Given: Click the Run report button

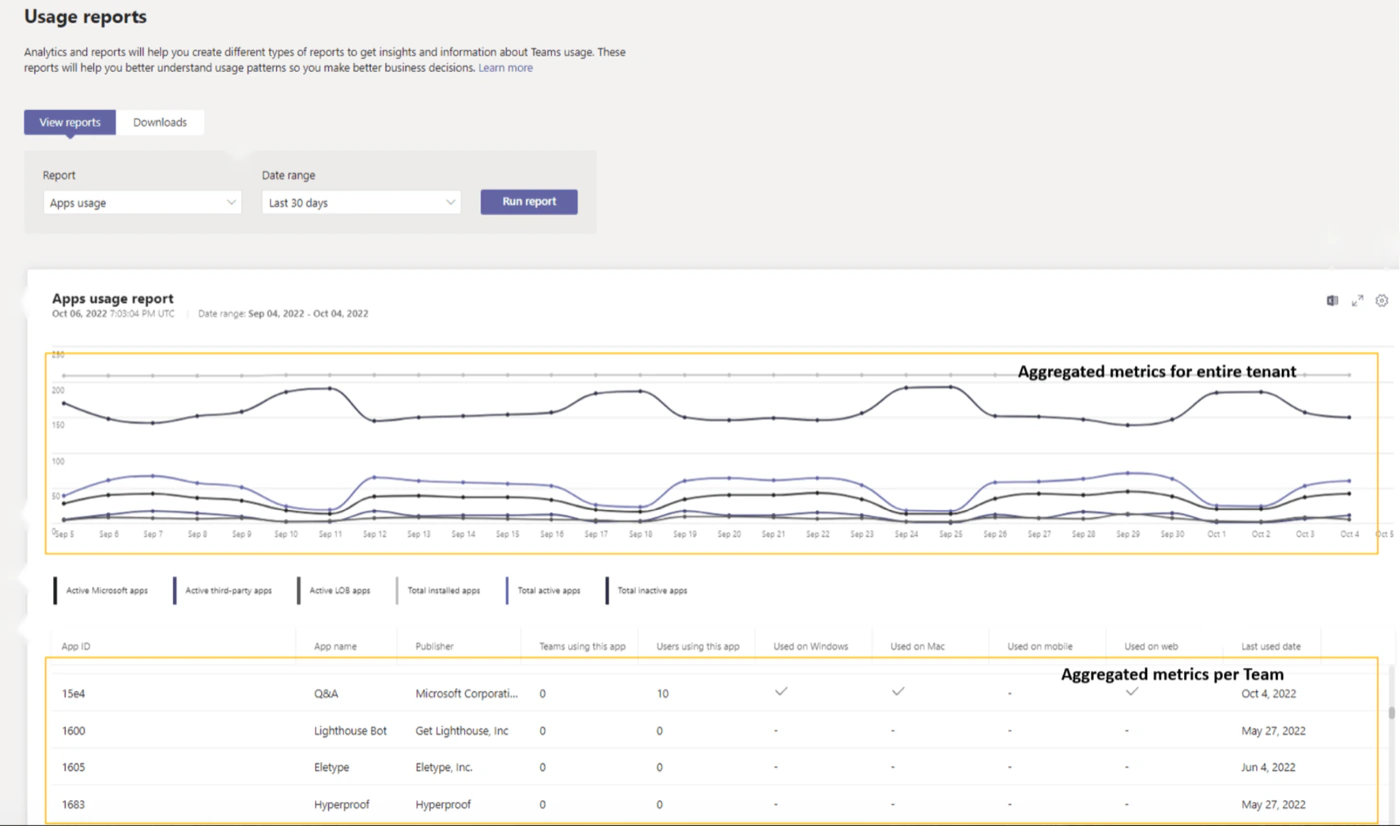Looking at the screenshot, I should (x=529, y=201).
